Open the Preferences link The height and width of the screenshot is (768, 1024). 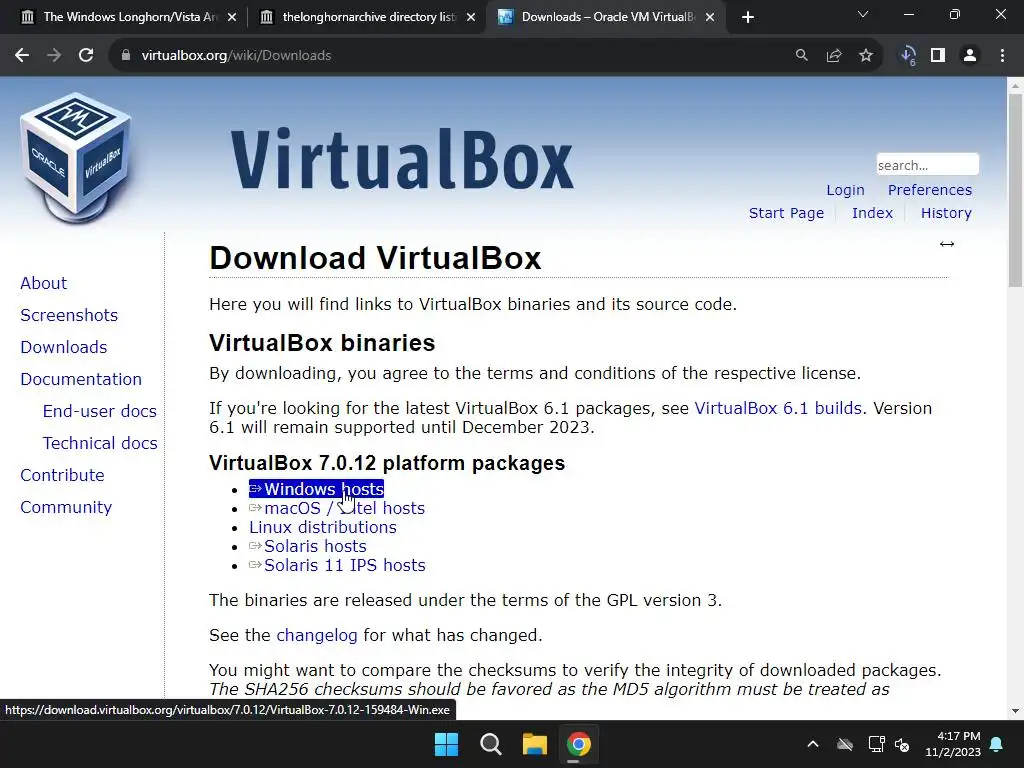[x=929, y=190]
